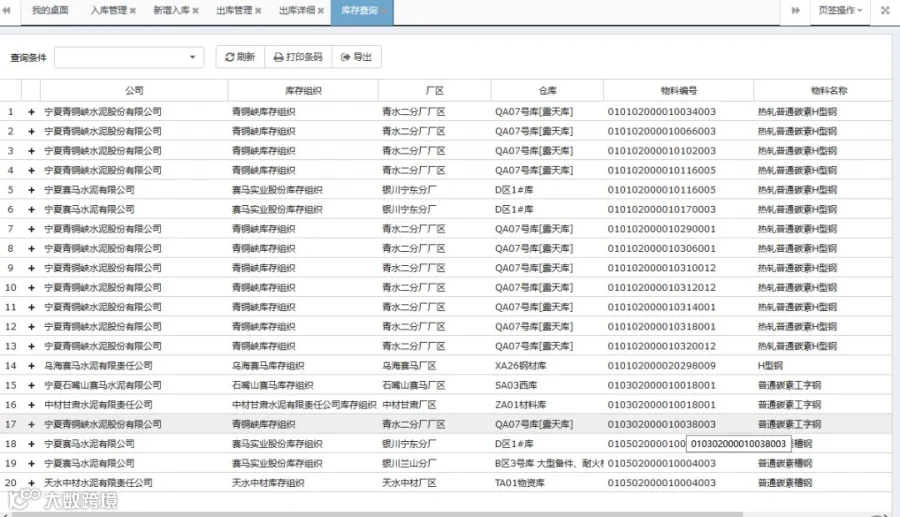
Task: Sort by the 厂区 column header
Action: [435, 91]
